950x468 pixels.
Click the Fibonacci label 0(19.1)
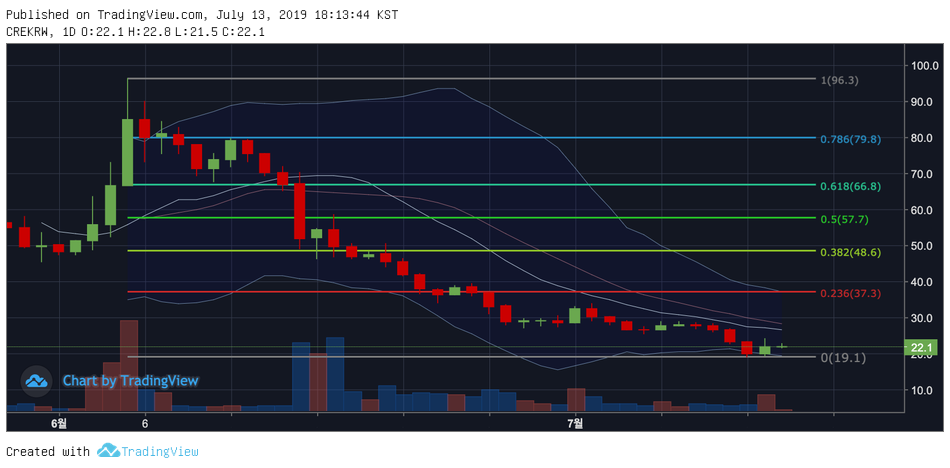coord(843,358)
